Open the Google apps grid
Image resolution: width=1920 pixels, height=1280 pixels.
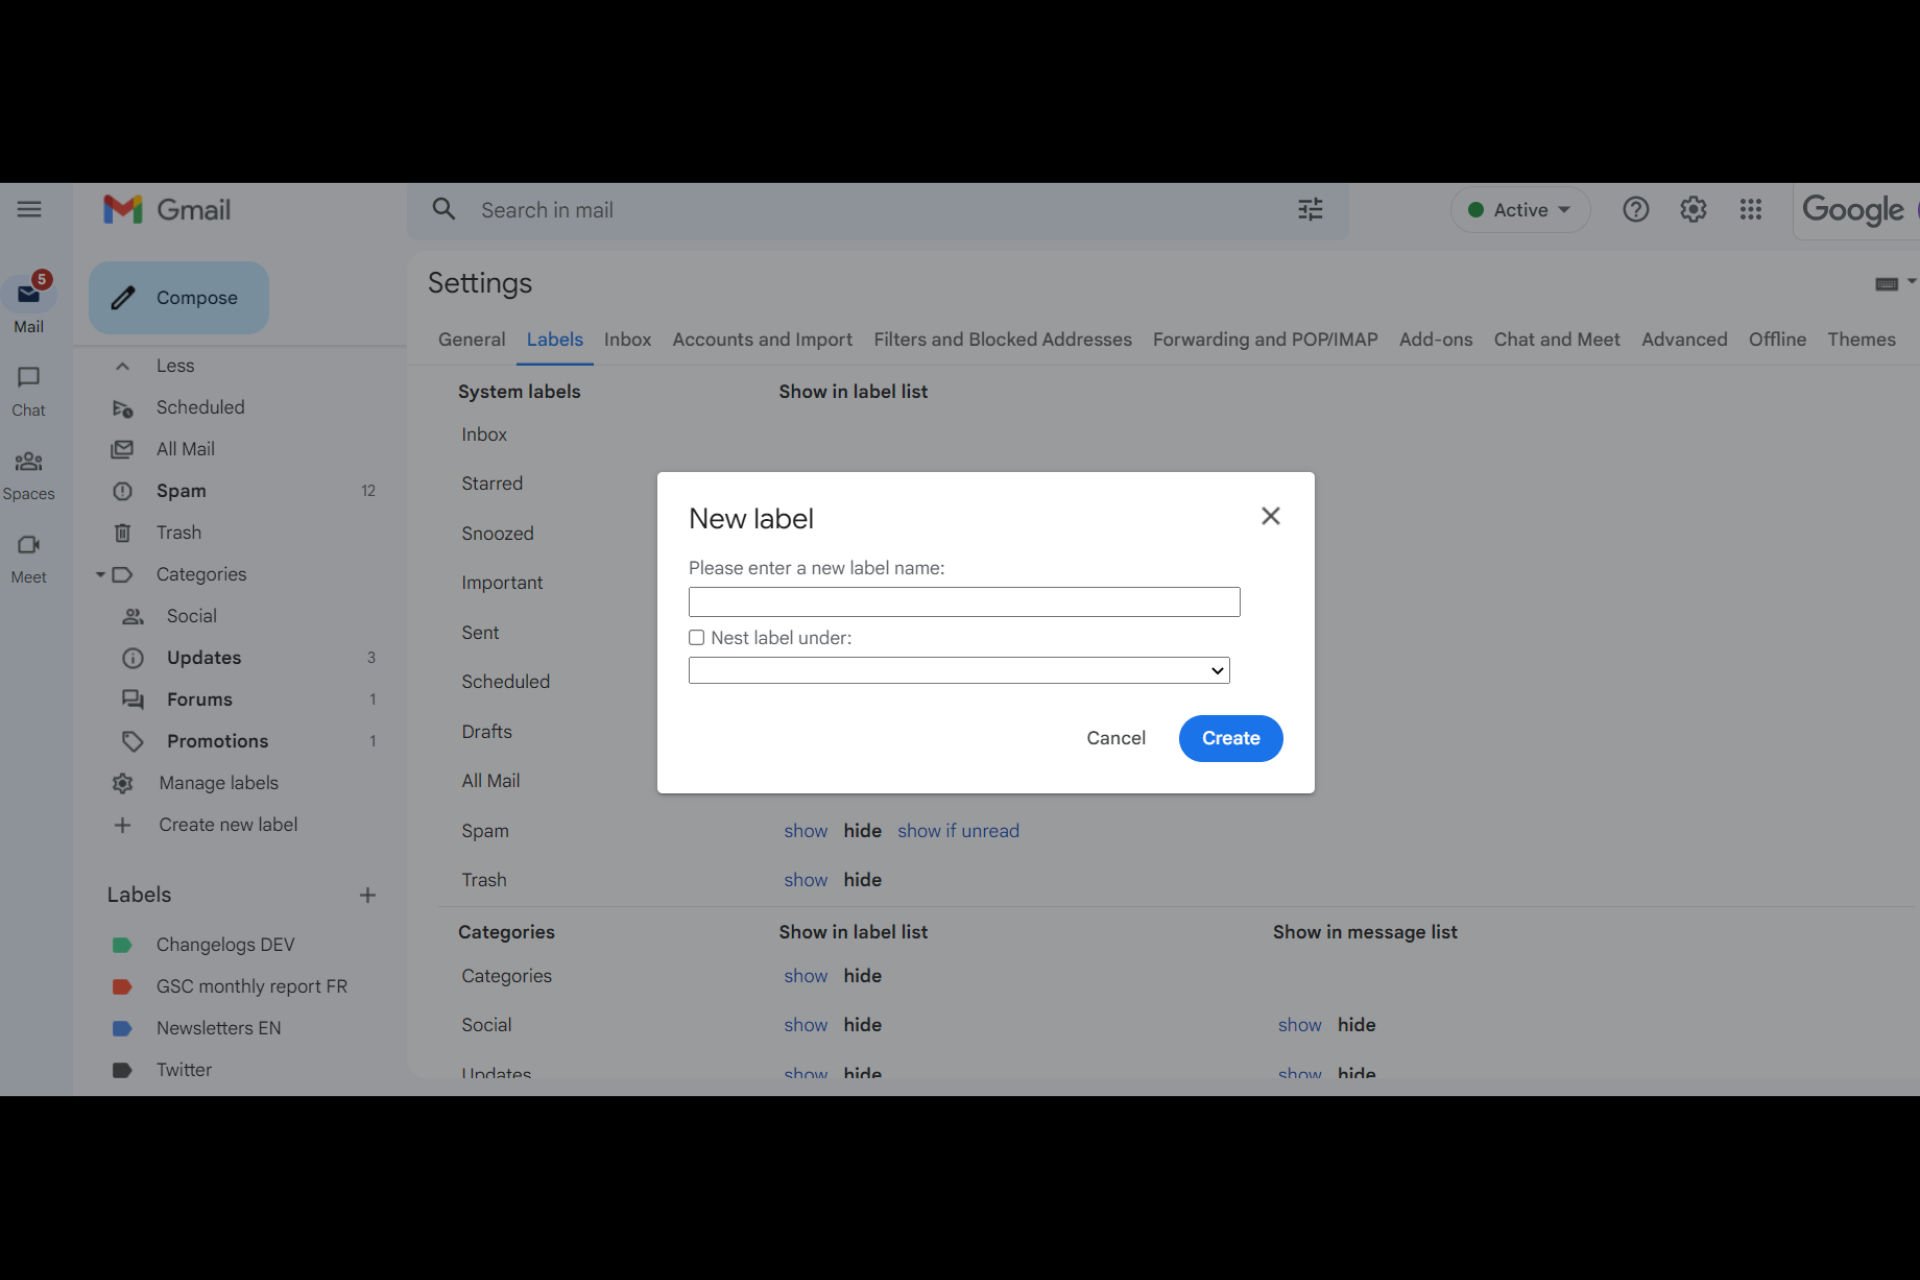(1750, 209)
